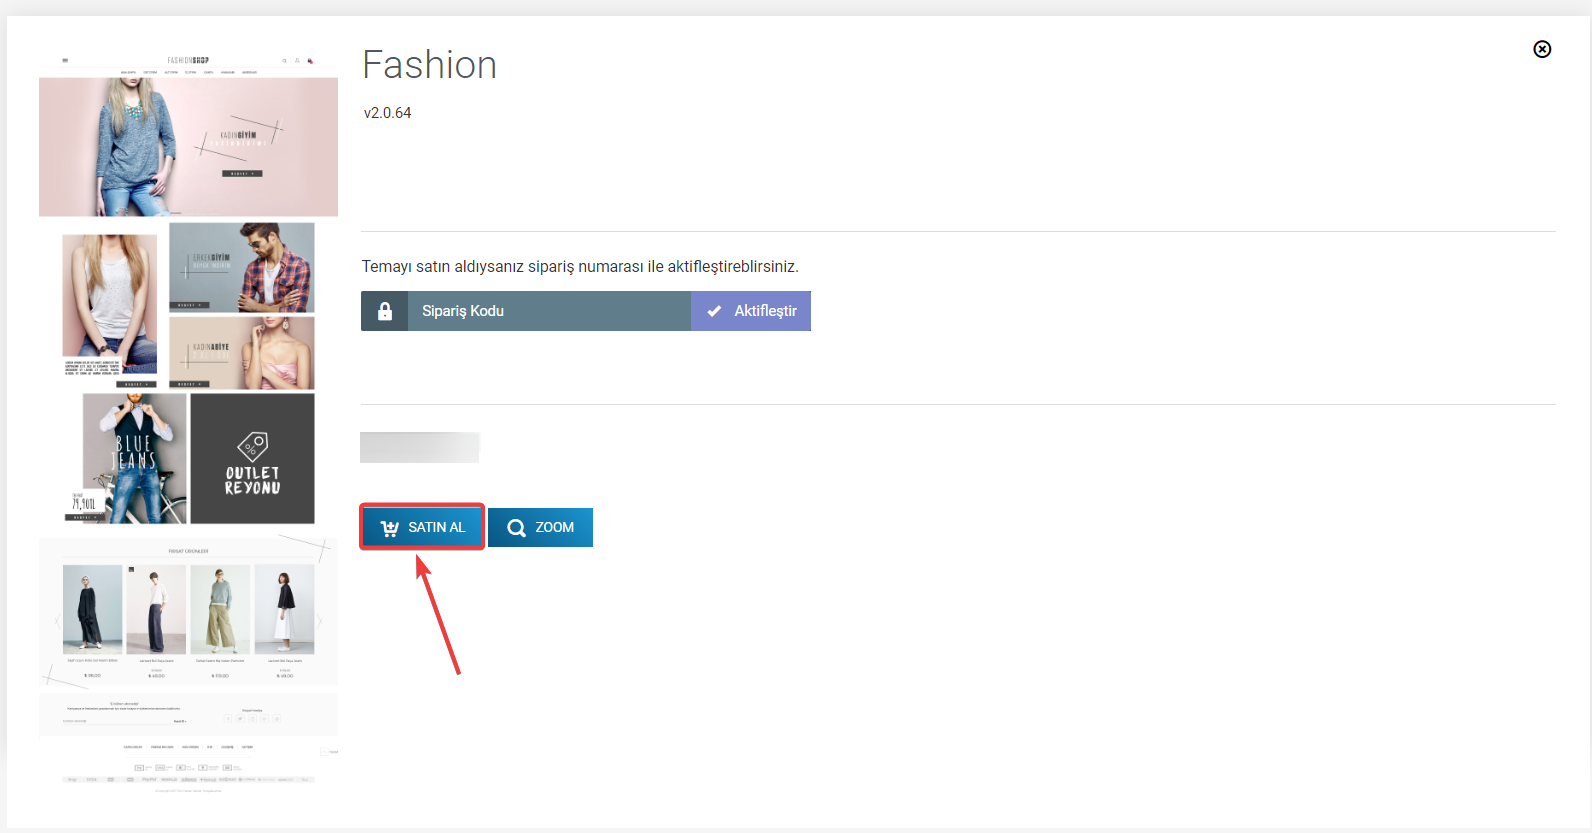Viewport: 1592px width, 833px height.
Task: Click the checkmark icon in Aktifleştir
Action: pos(714,311)
